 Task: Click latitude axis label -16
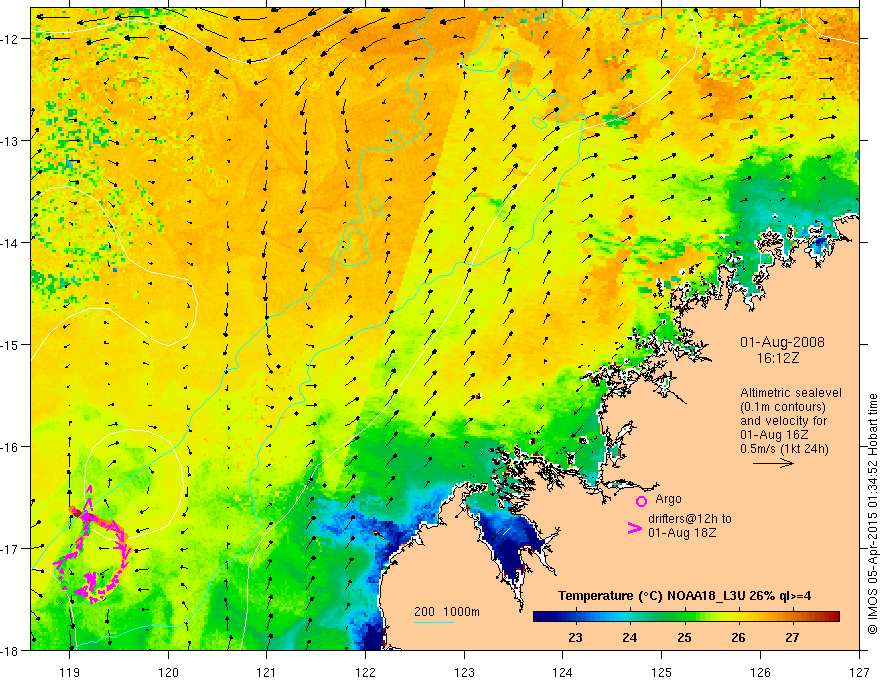point(10,447)
